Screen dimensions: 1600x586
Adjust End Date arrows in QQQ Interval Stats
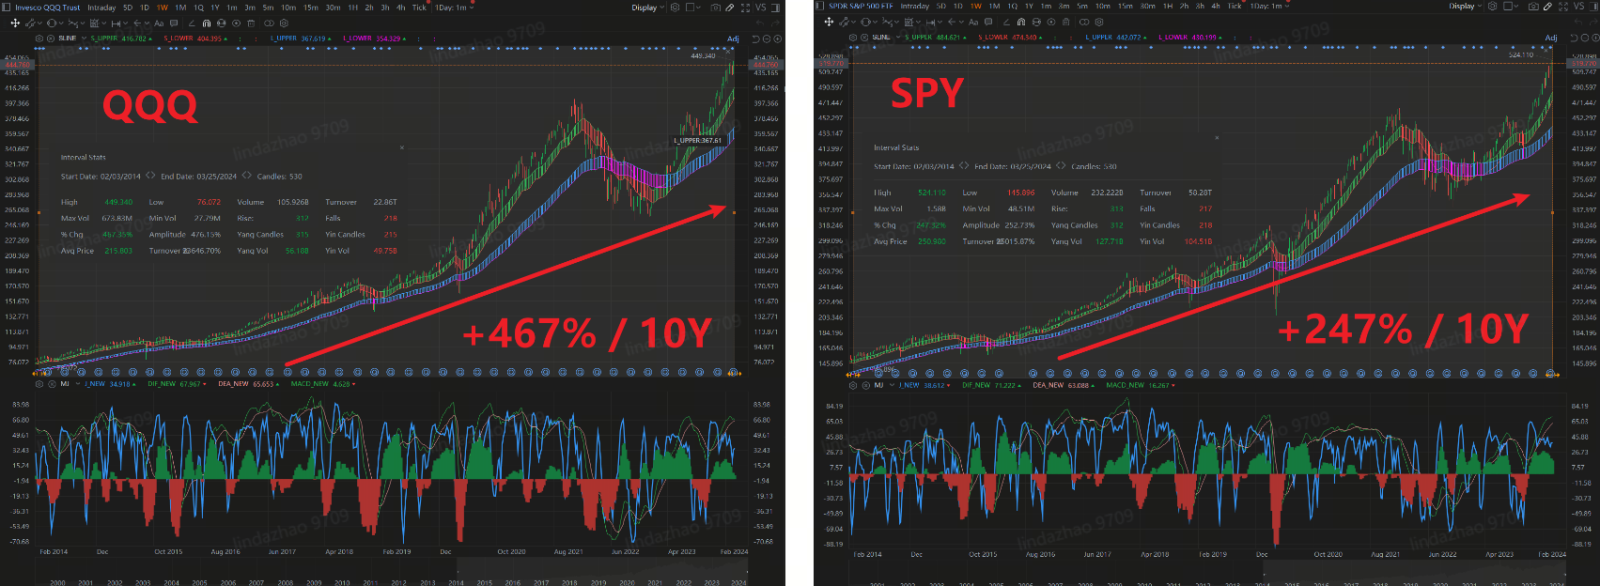pyautogui.click(x=246, y=175)
